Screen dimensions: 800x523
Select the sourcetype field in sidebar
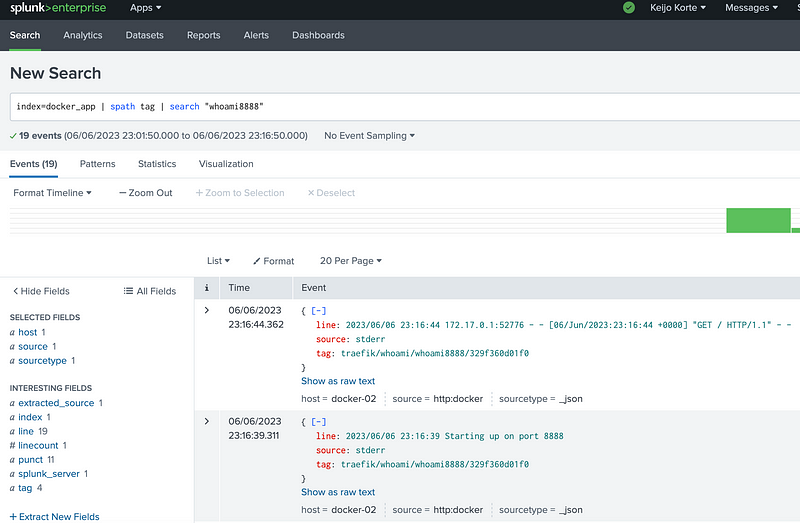pyautogui.click(x=42, y=360)
